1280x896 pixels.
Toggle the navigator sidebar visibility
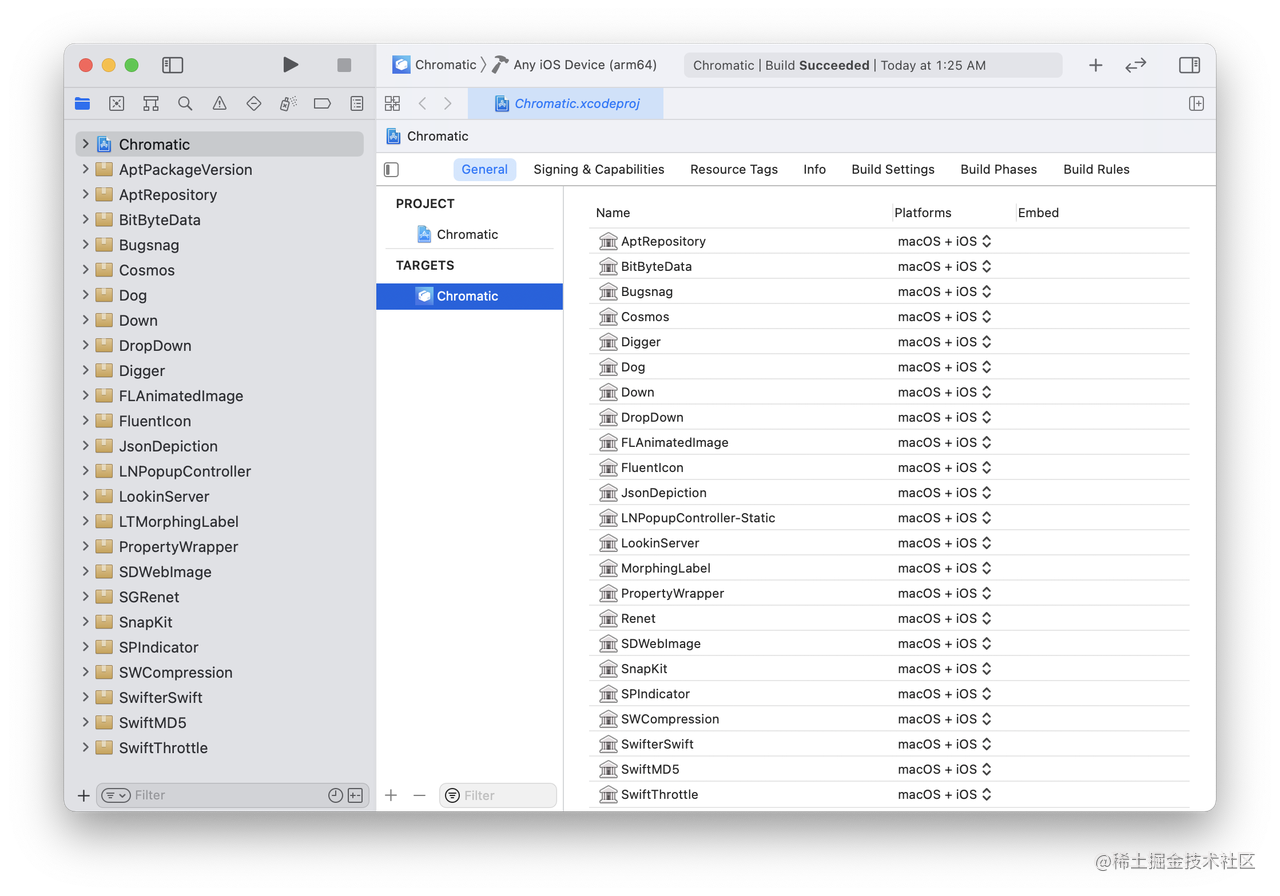[172, 65]
